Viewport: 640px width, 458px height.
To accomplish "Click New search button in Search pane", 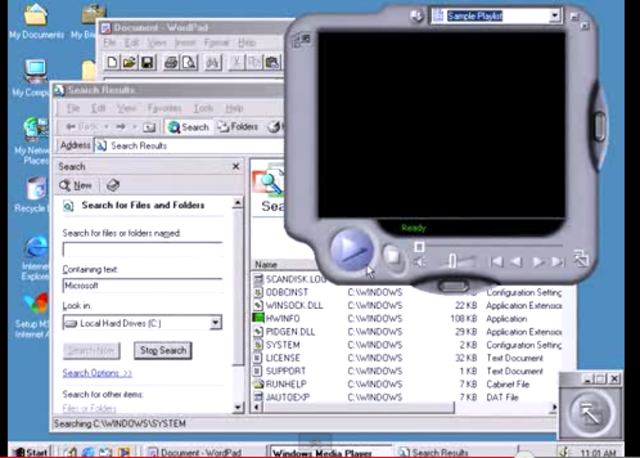I will [76, 185].
